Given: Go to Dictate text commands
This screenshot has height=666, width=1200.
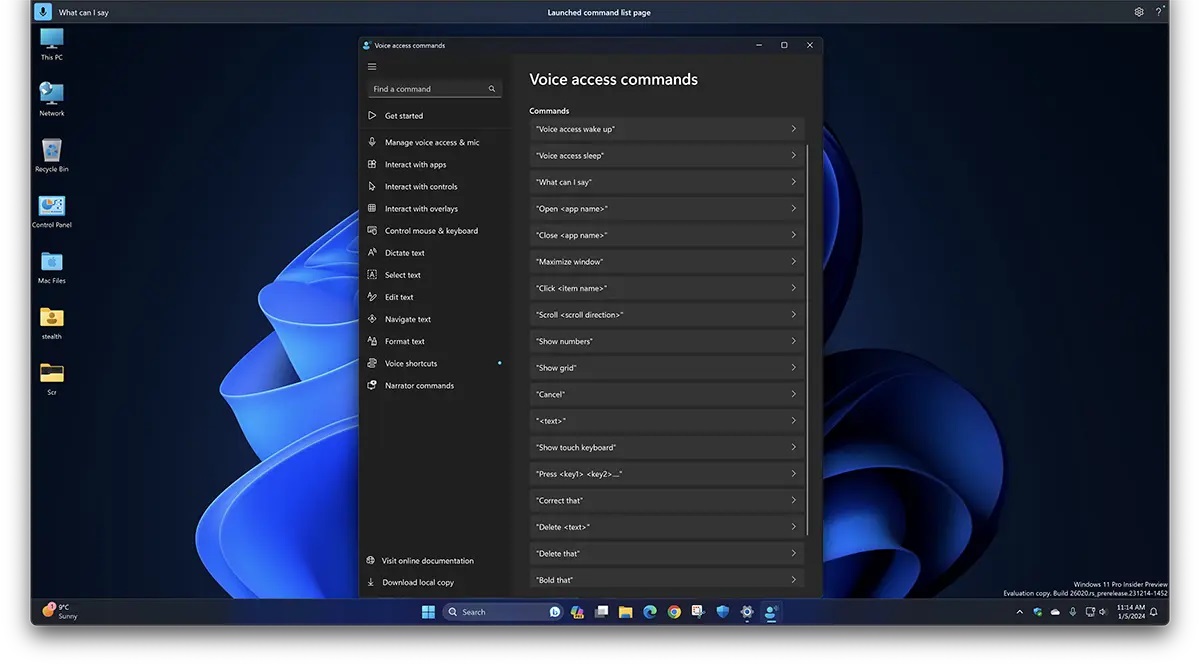Looking at the screenshot, I should pos(405,253).
